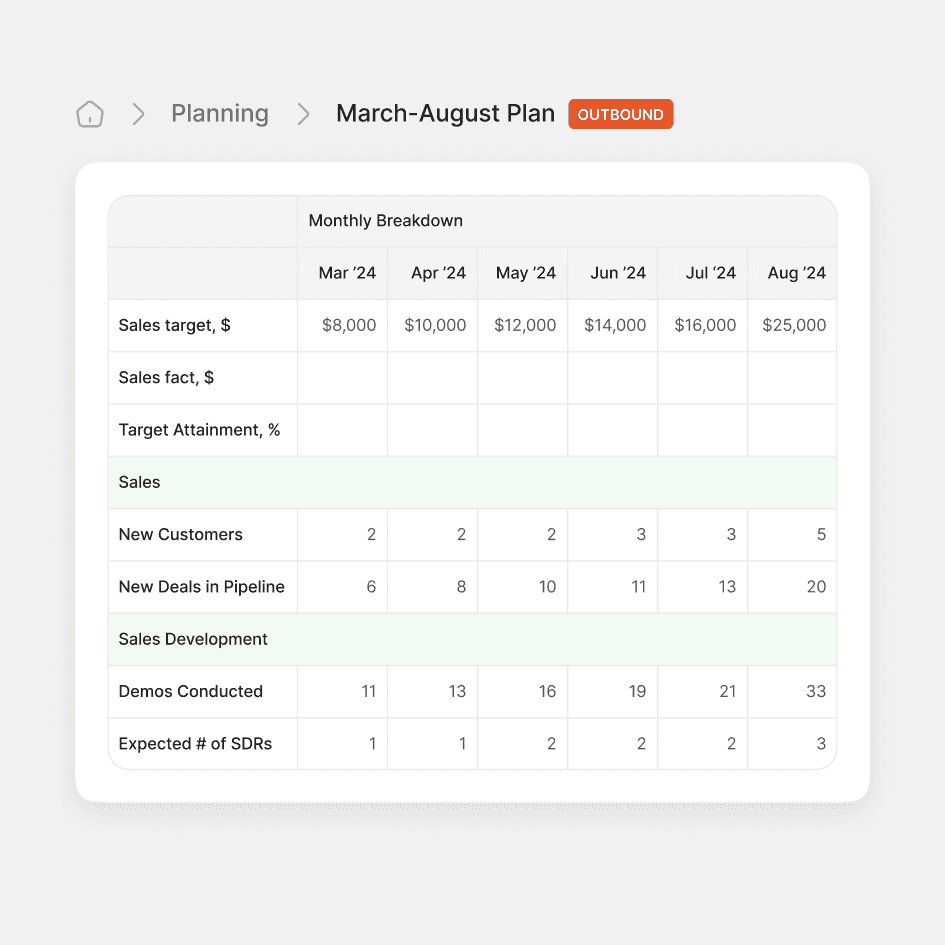Click the Target Attainment row label

pos(199,430)
